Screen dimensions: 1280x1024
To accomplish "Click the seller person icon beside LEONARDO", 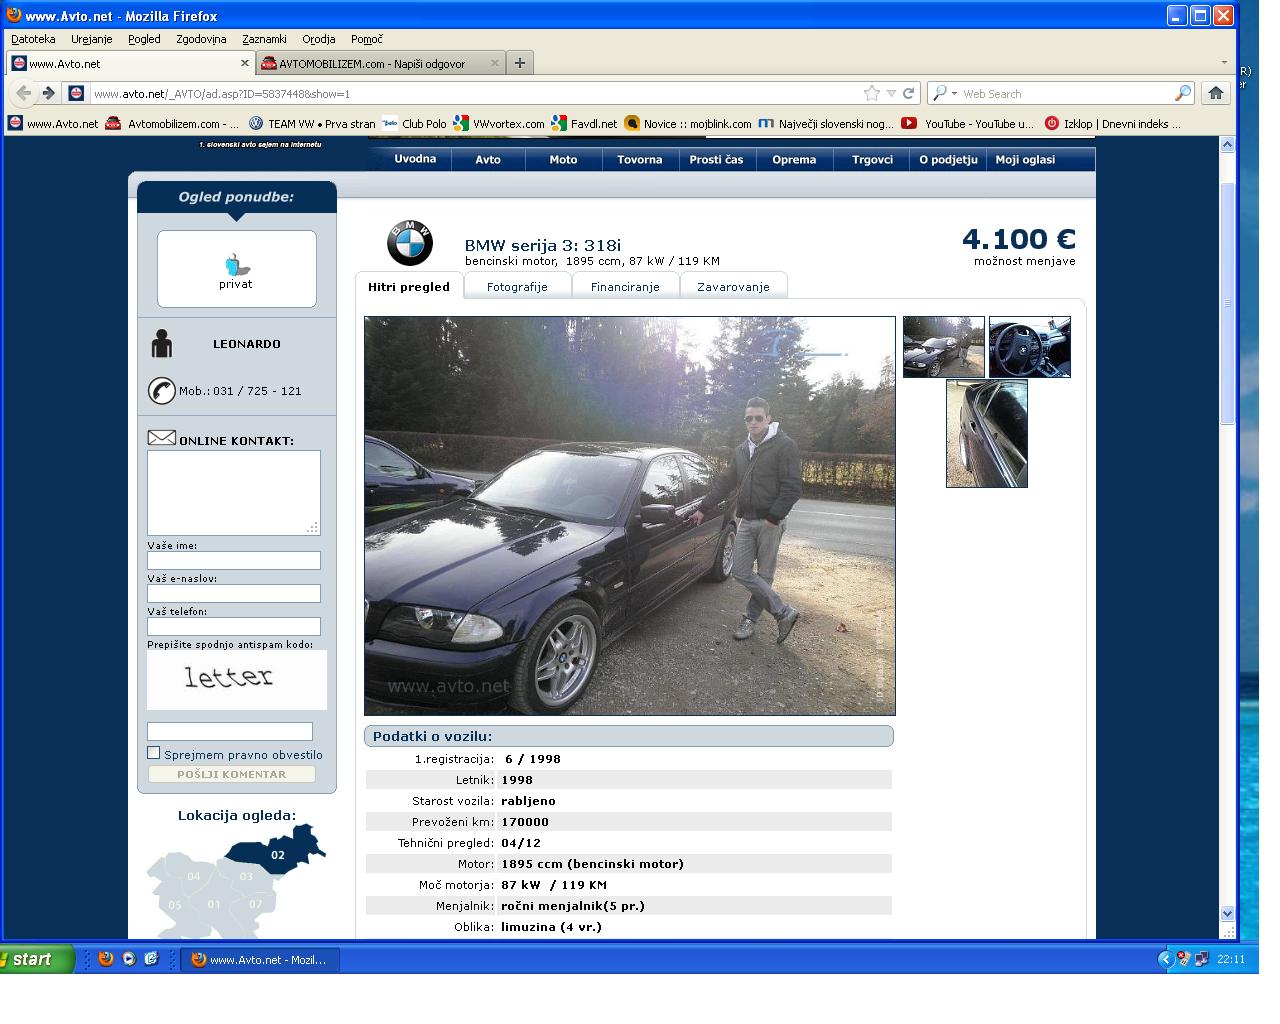I will 161,343.
